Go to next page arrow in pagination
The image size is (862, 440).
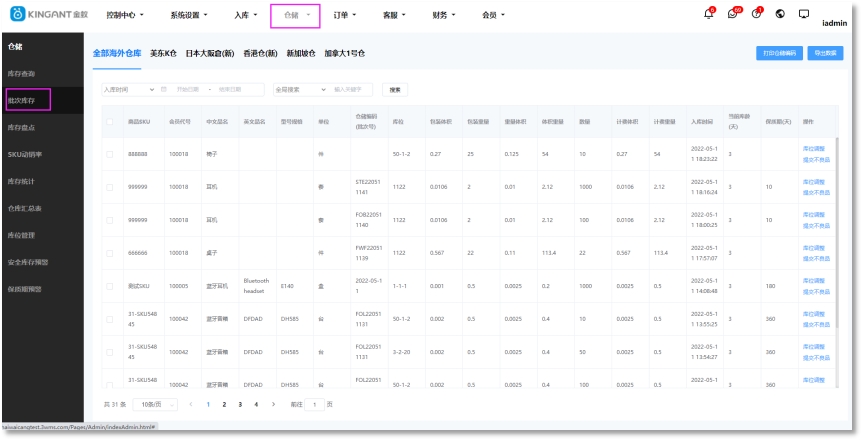pyautogui.click(x=272, y=404)
